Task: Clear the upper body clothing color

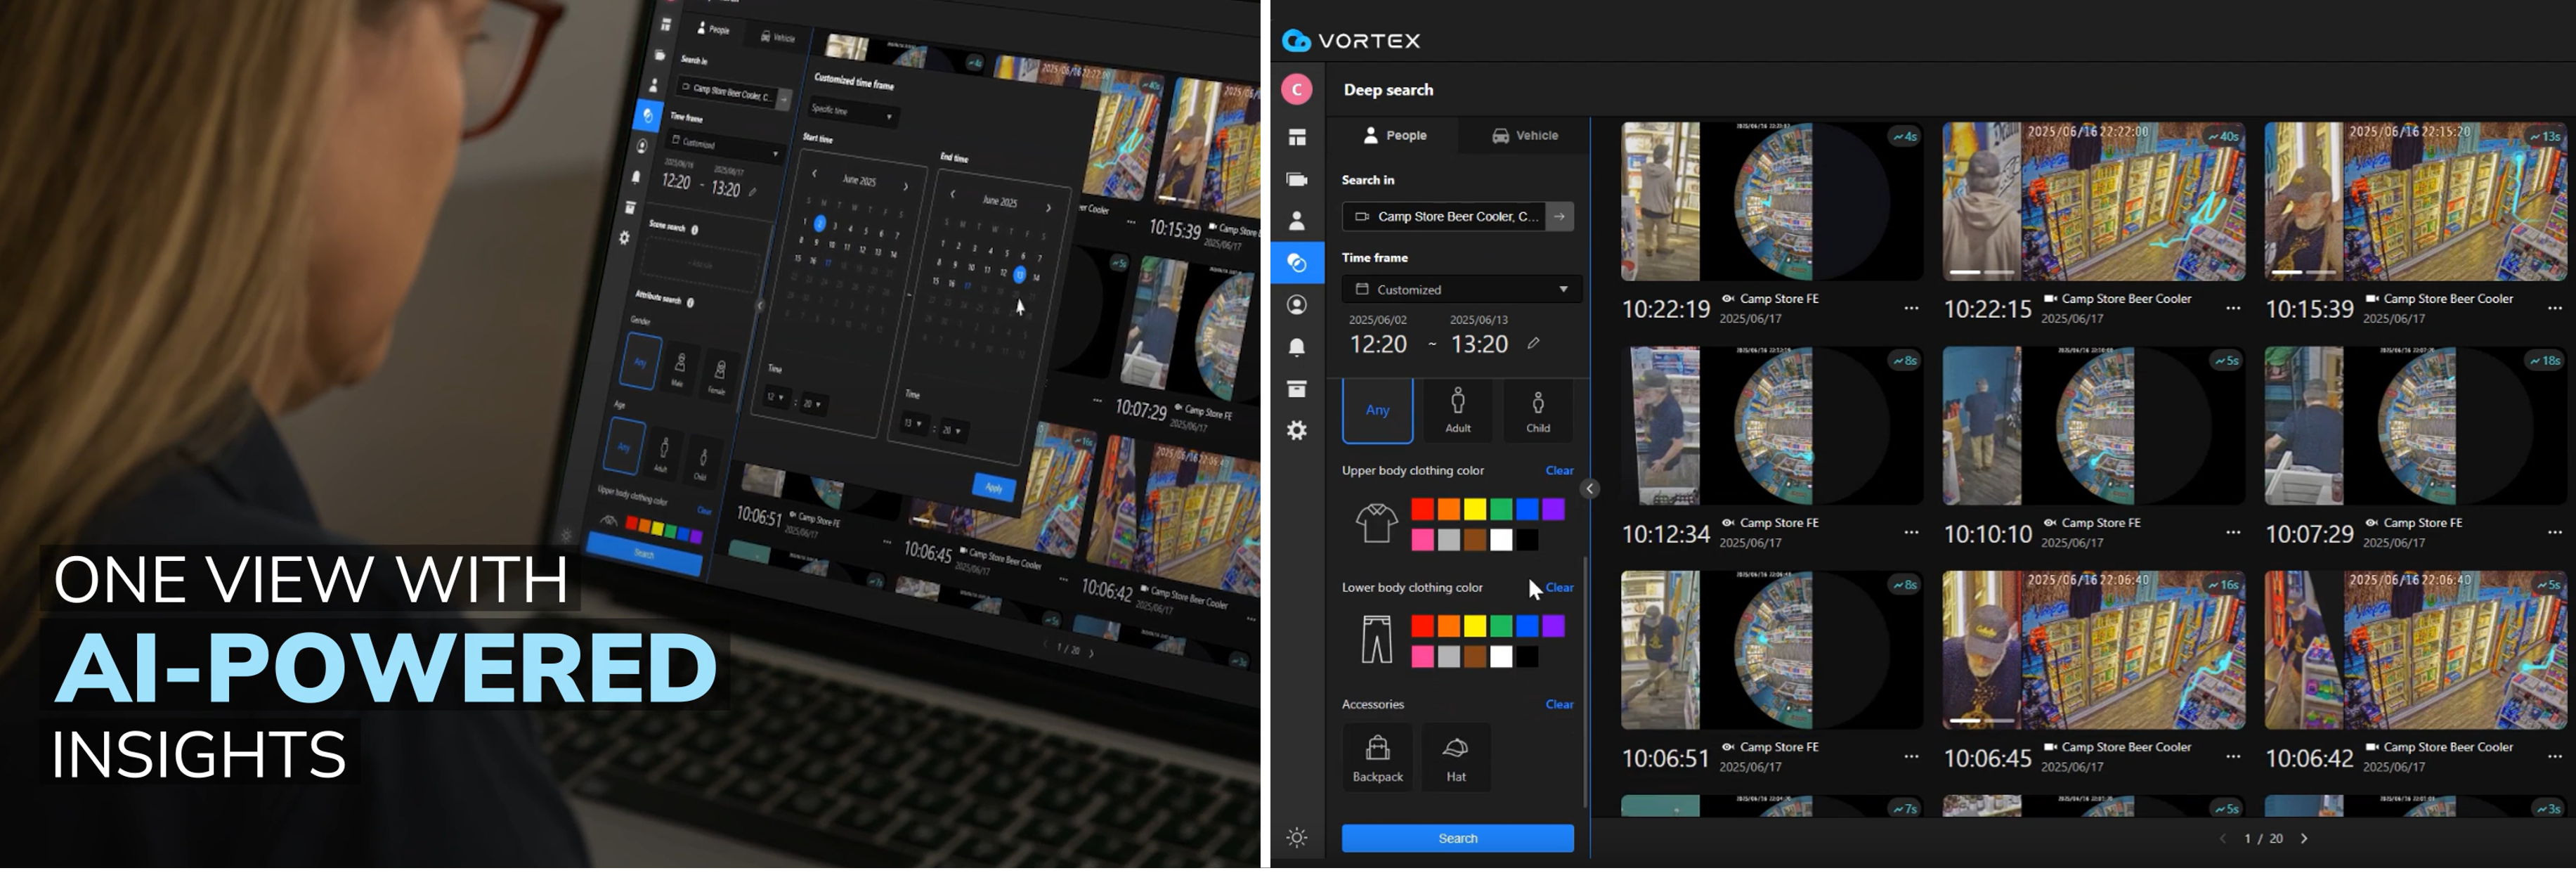Action: [x=1559, y=471]
